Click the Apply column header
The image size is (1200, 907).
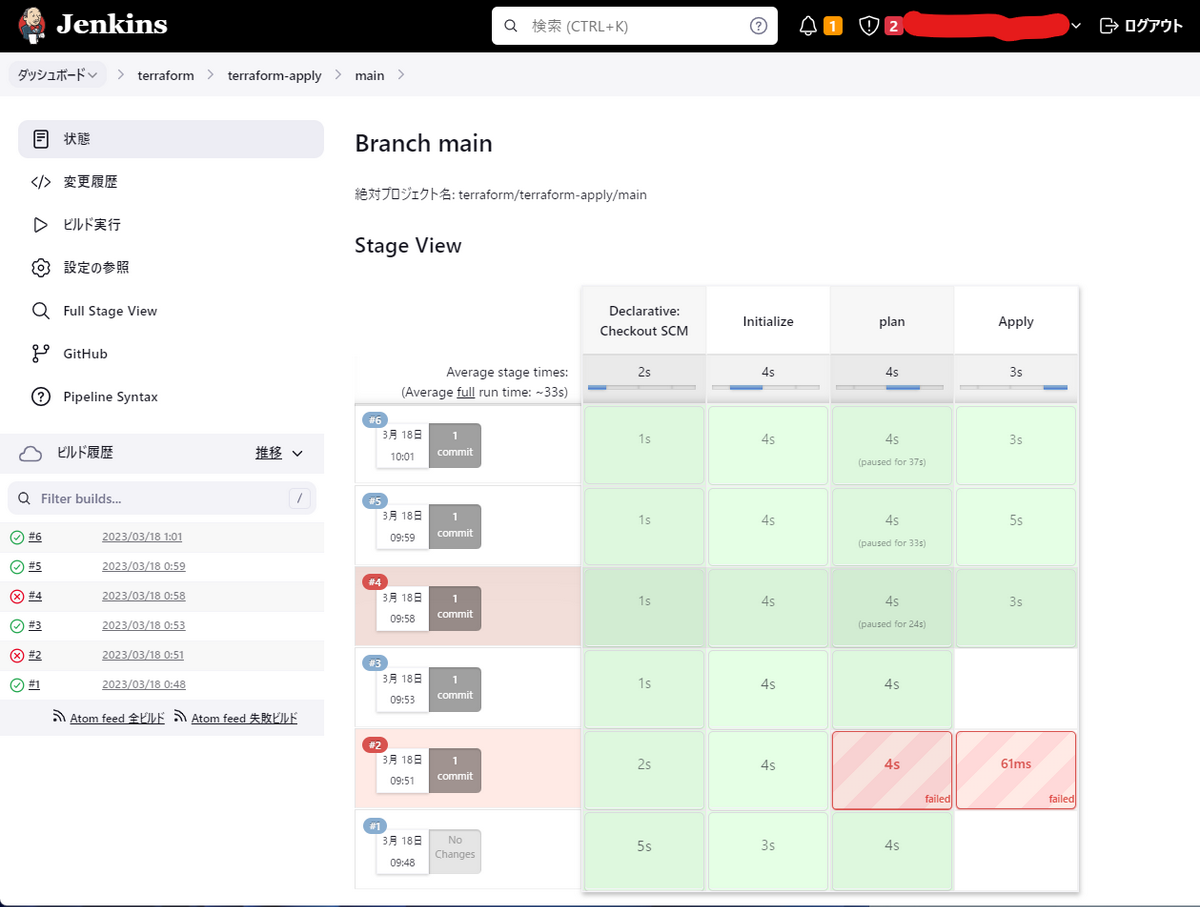(1016, 321)
